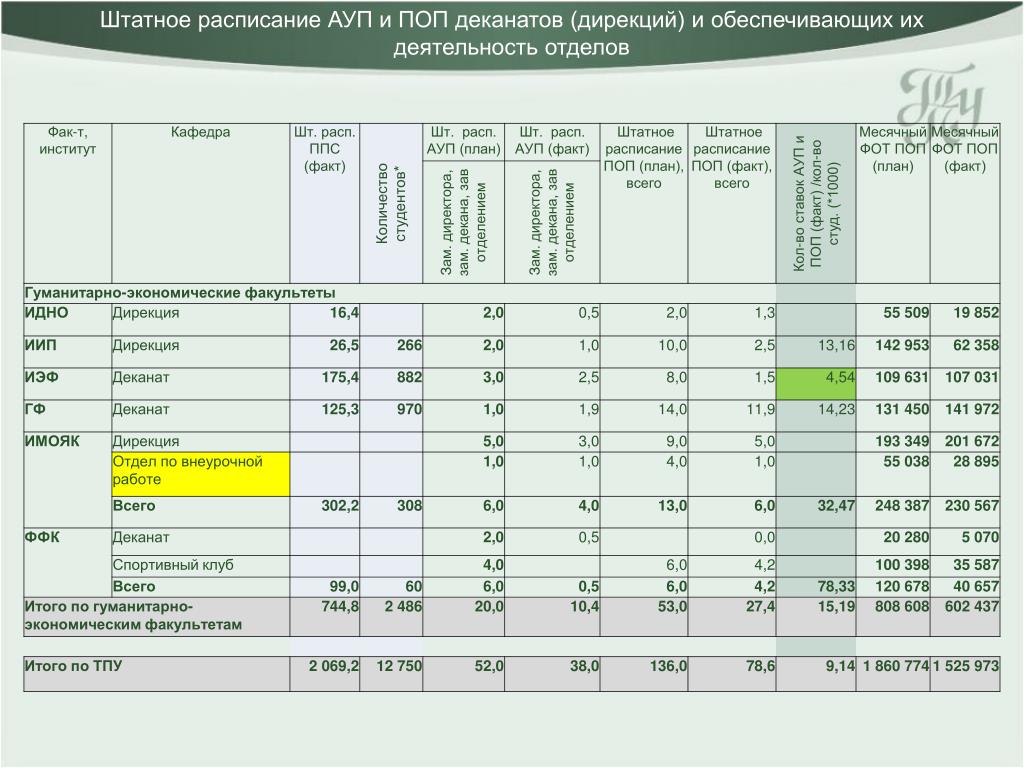Viewport: 1024px width, 768px height.
Task: Select the ППС value "175,4"
Action: [340, 377]
